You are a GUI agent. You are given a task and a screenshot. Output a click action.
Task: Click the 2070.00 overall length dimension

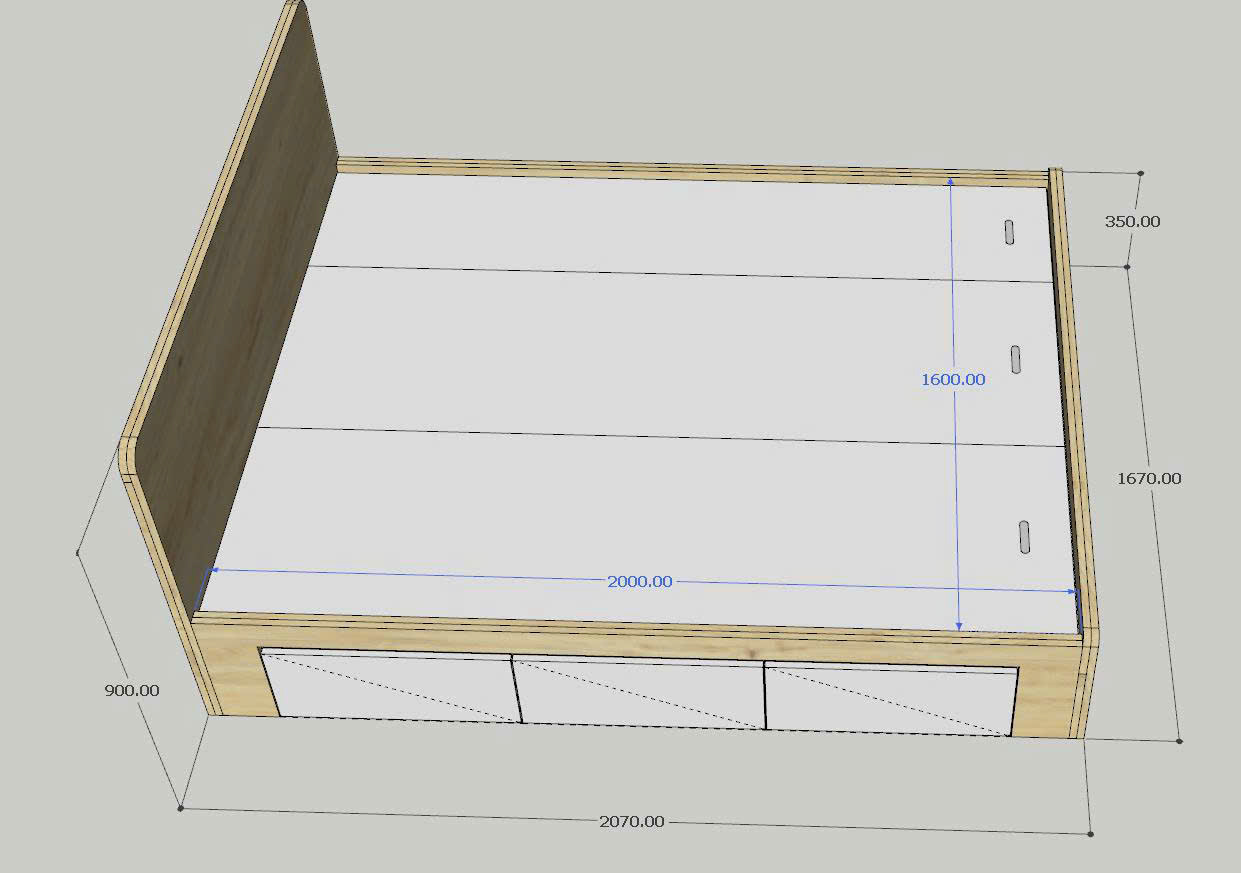631,821
